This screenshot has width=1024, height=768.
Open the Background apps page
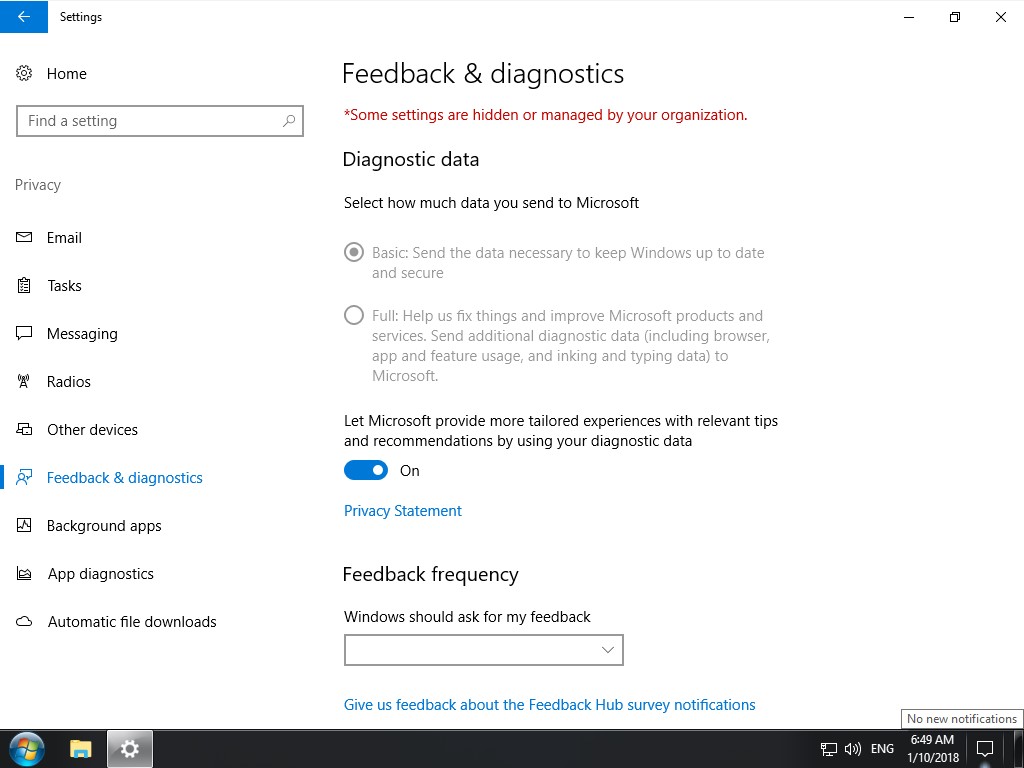click(x=104, y=526)
